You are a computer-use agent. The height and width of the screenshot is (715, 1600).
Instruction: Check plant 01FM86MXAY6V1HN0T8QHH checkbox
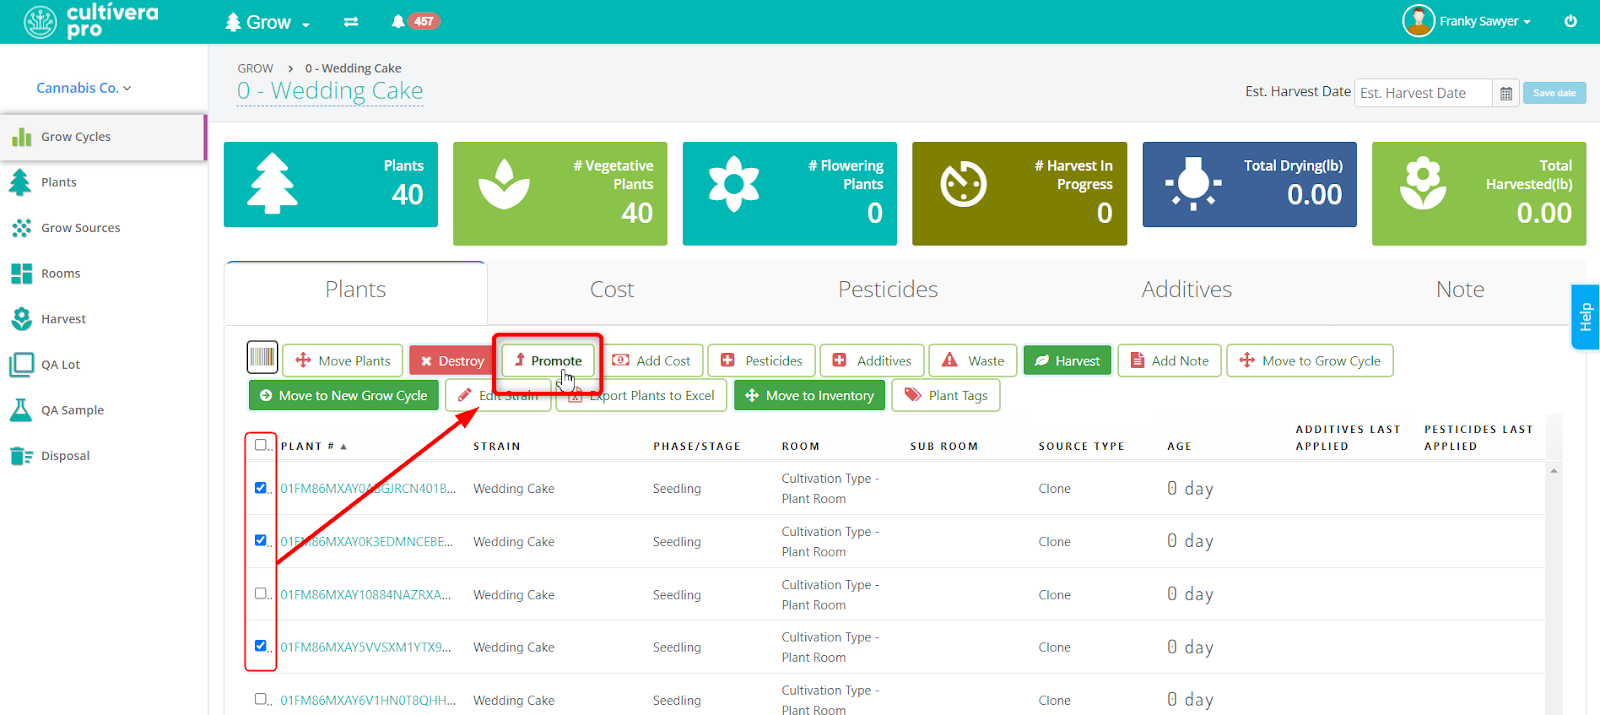[261, 699]
